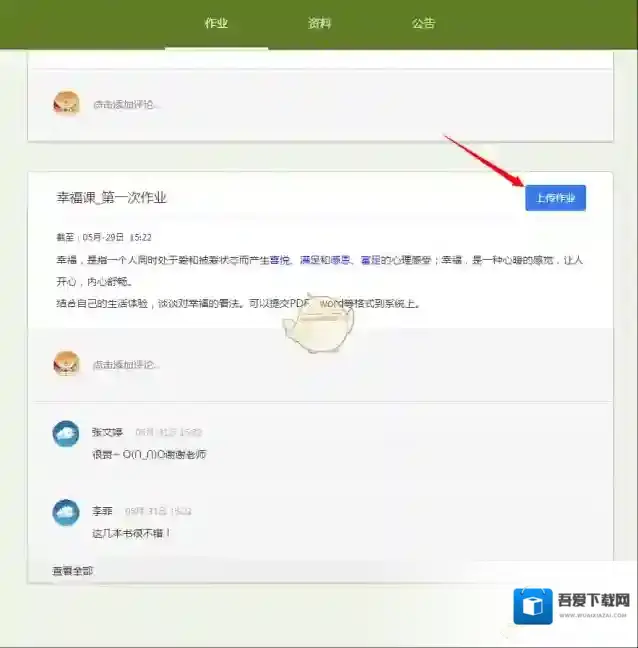Open commenter name 张文婷

coord(107,432)
